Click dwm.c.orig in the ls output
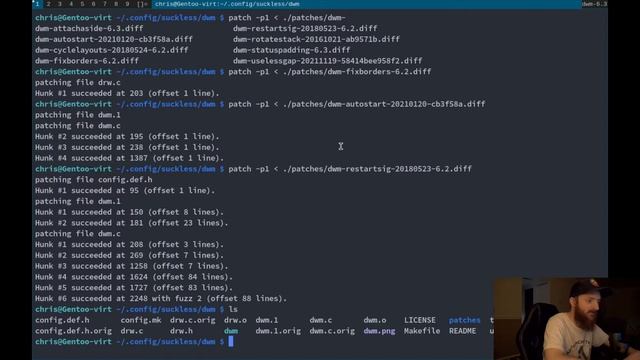The height and width of the screenshot is (360, 640). pyautogui.click(x=332, y=331)
